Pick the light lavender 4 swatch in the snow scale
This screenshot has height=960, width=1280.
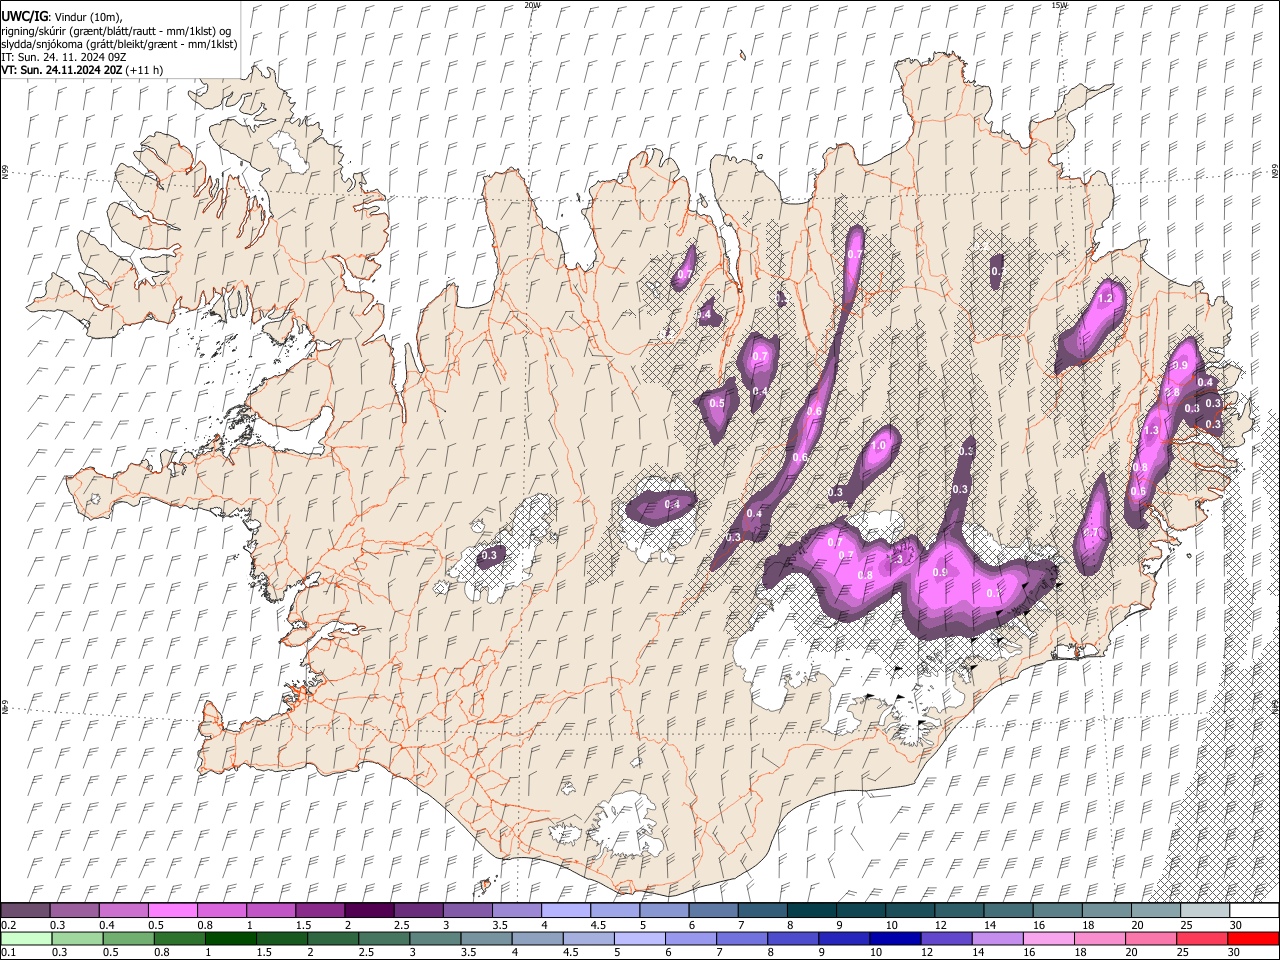click(x=564, y=910)
